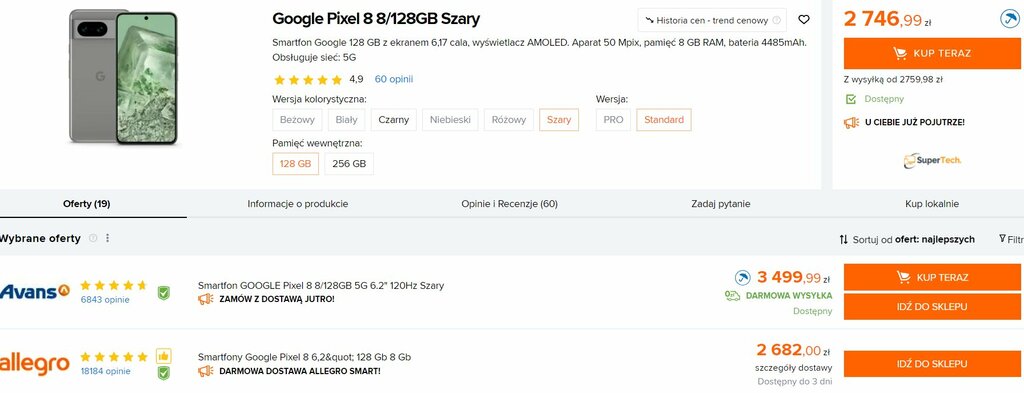
Task: Expand the Filtr options
Action: click(1011, 240)
